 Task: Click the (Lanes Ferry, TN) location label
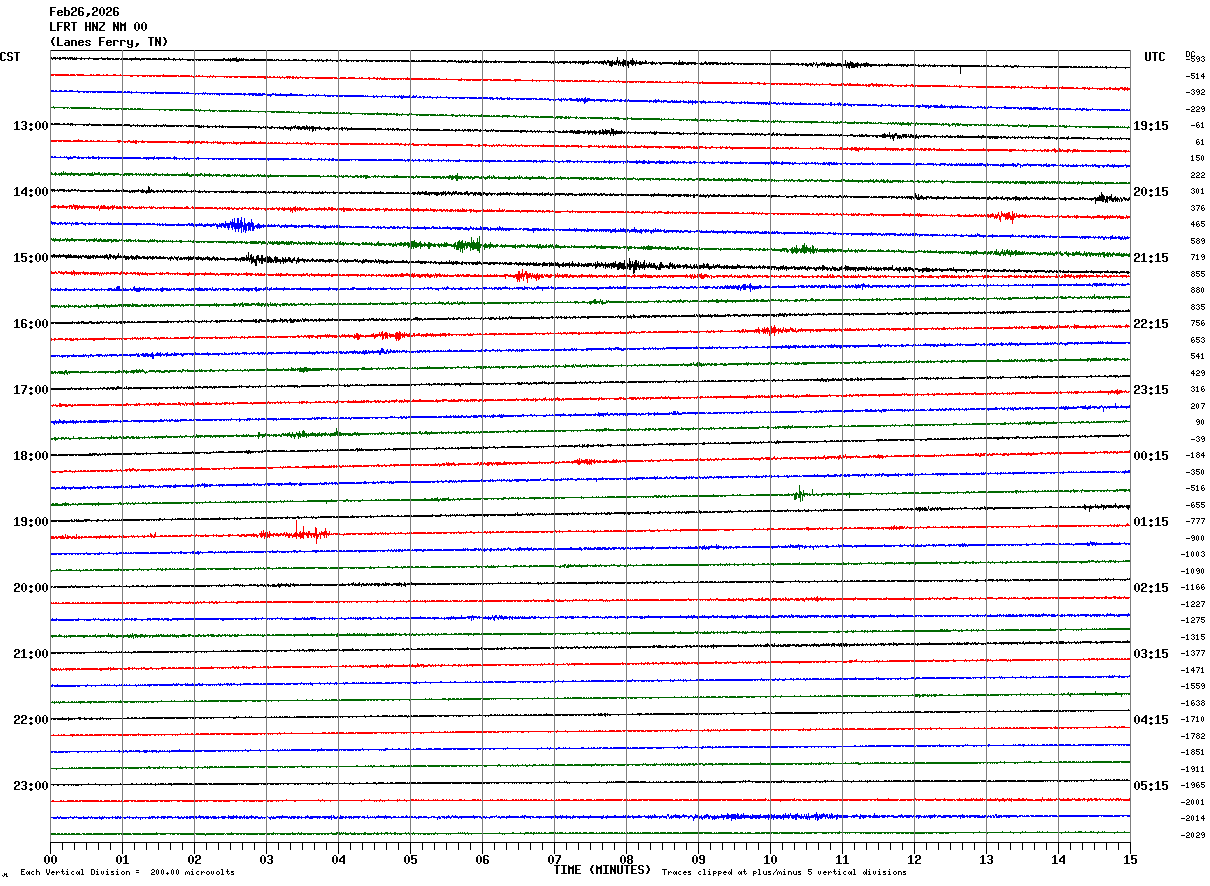tap(109, 42)
